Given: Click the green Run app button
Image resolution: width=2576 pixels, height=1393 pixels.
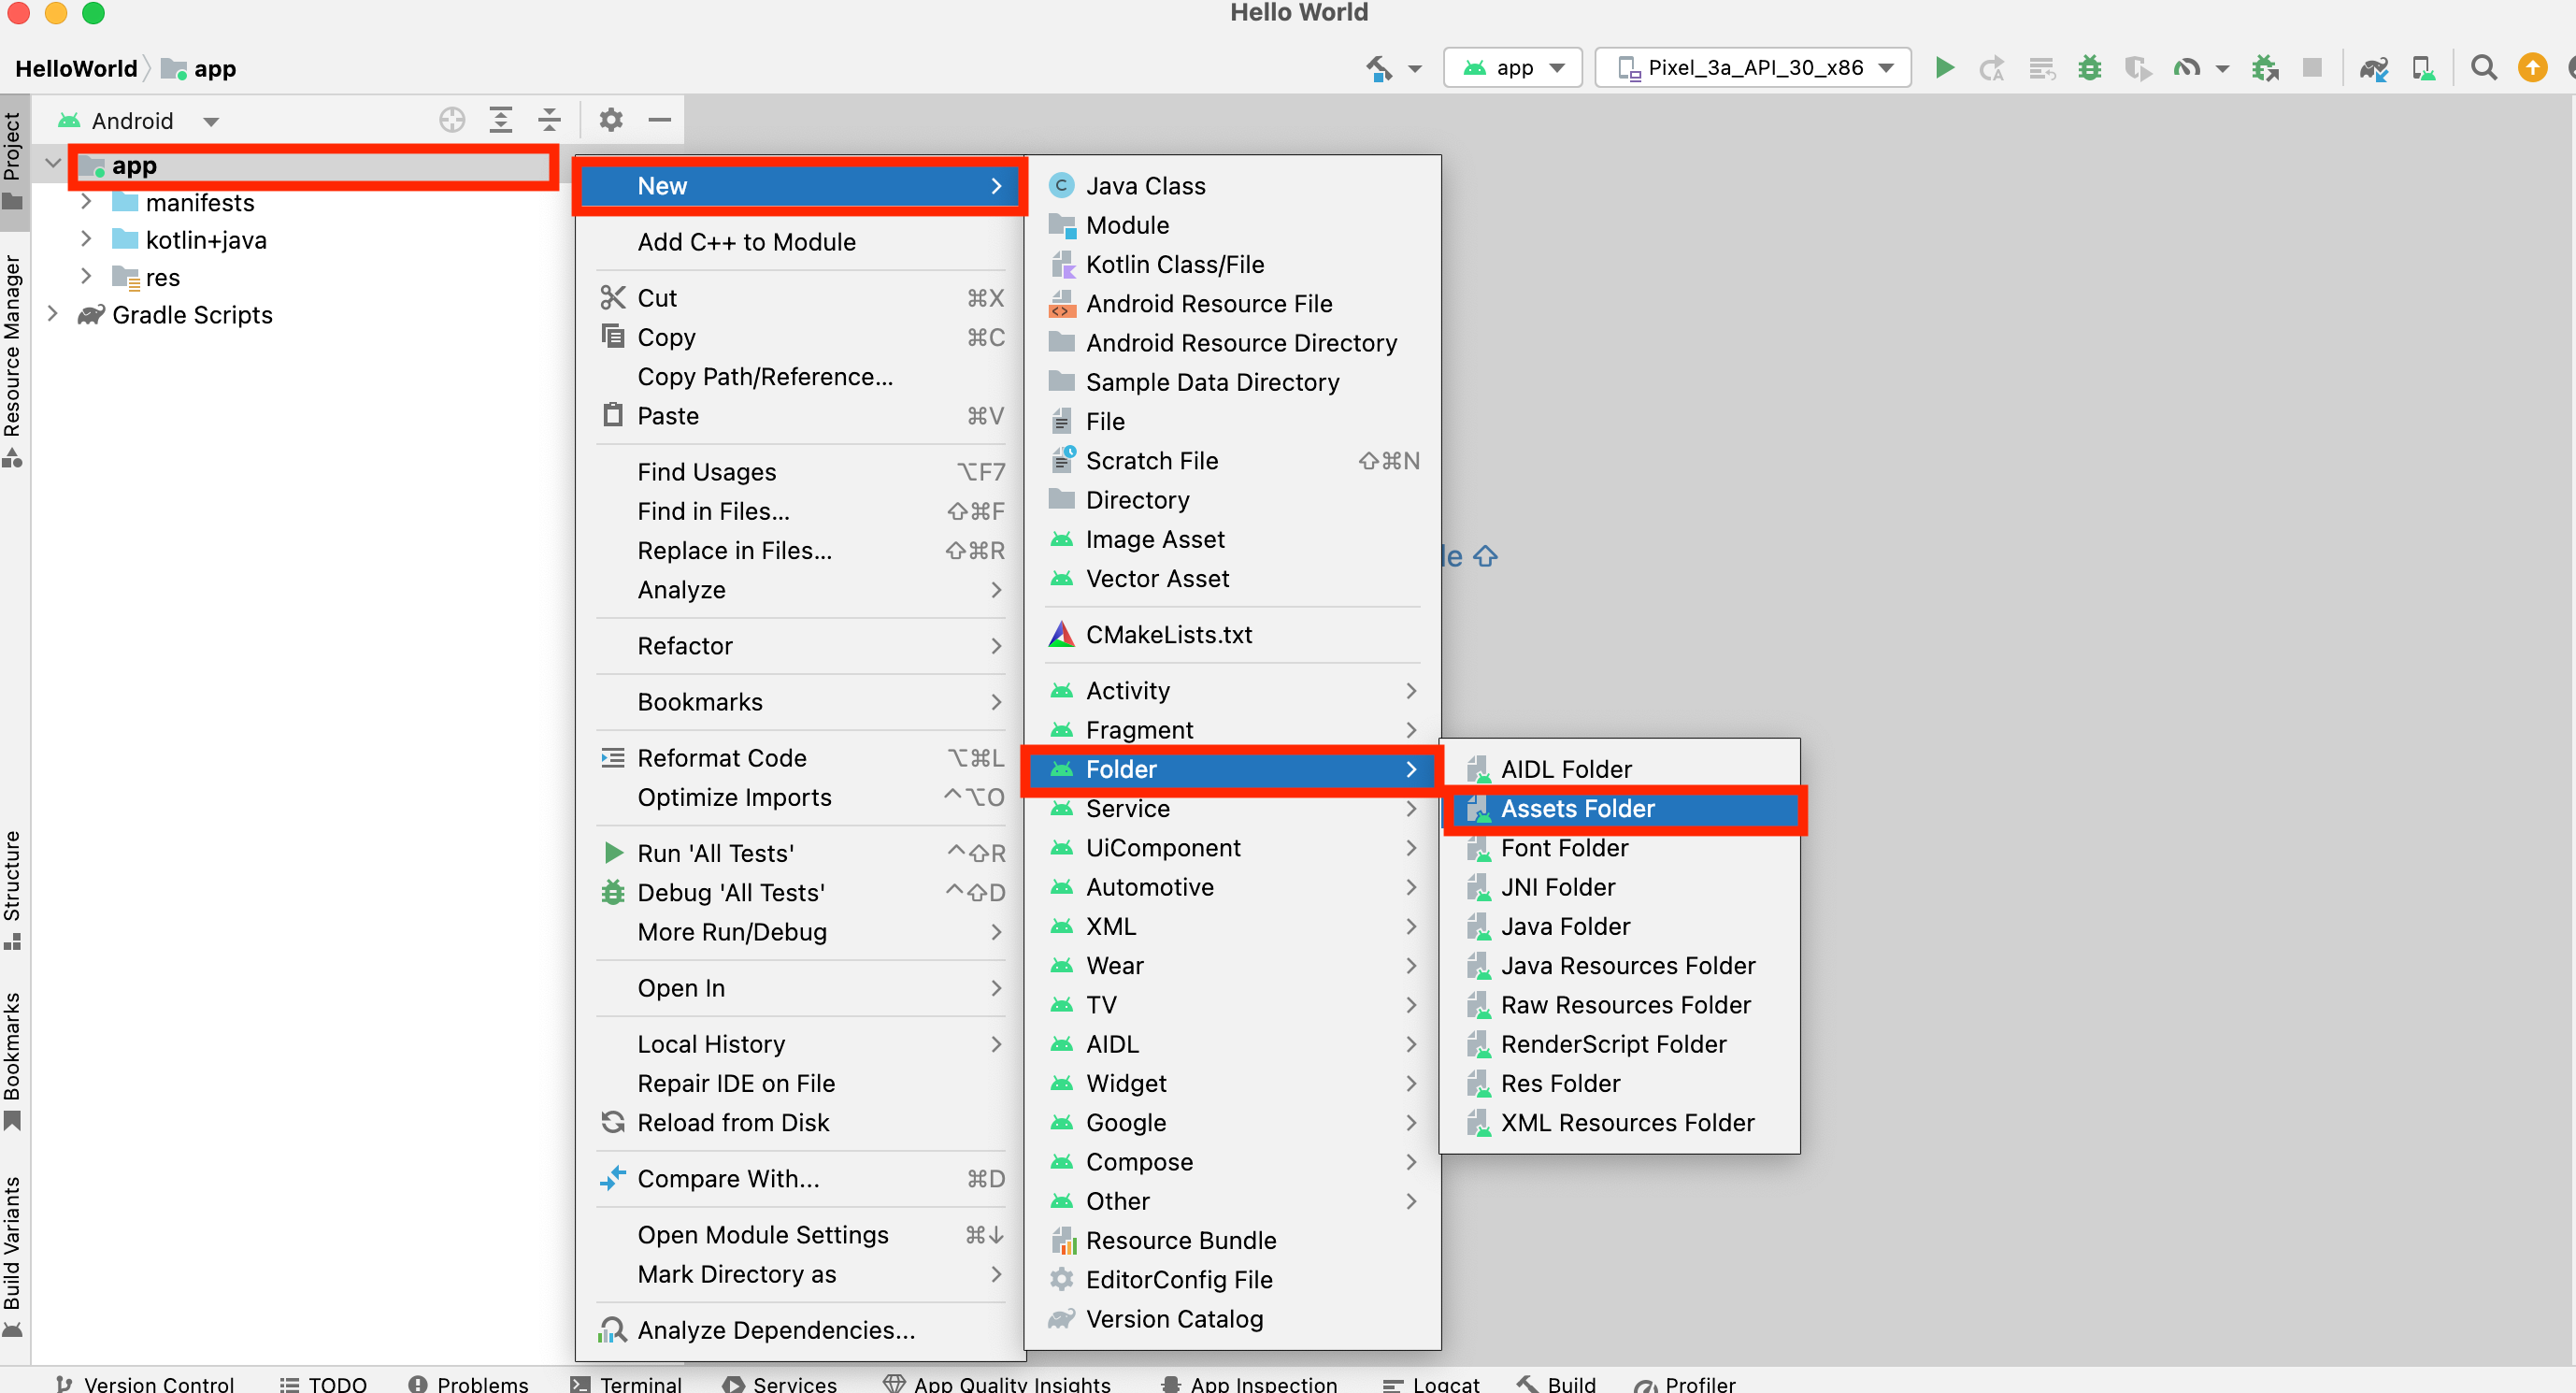Looking at the screenshot, I should click(x=1944, y=68).
